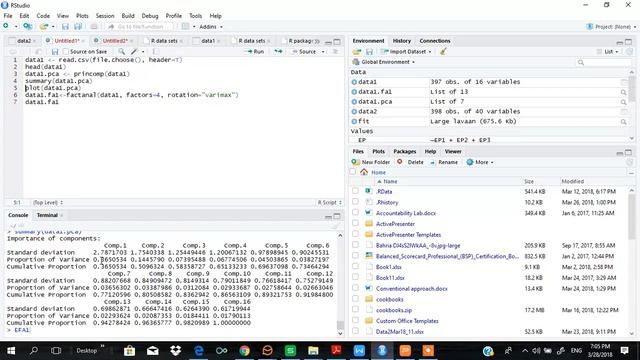The width and height of the screenshot is (640, 360).
Task: Open the Custom Office Templates folder link
Action: coord(407,321)
